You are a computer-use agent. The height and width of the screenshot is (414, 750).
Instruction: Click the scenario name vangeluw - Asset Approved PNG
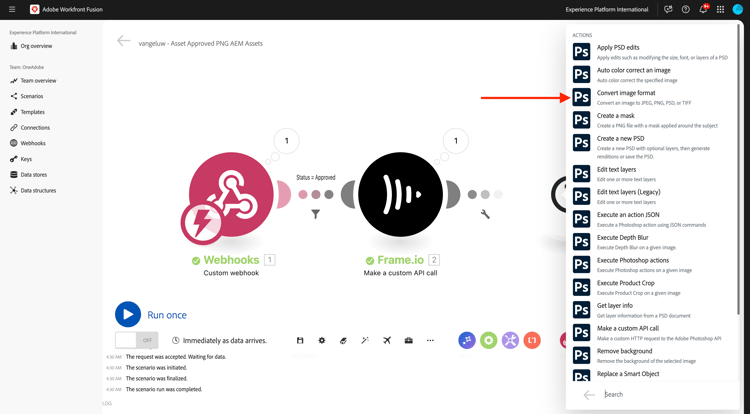(x=200, y=43)
